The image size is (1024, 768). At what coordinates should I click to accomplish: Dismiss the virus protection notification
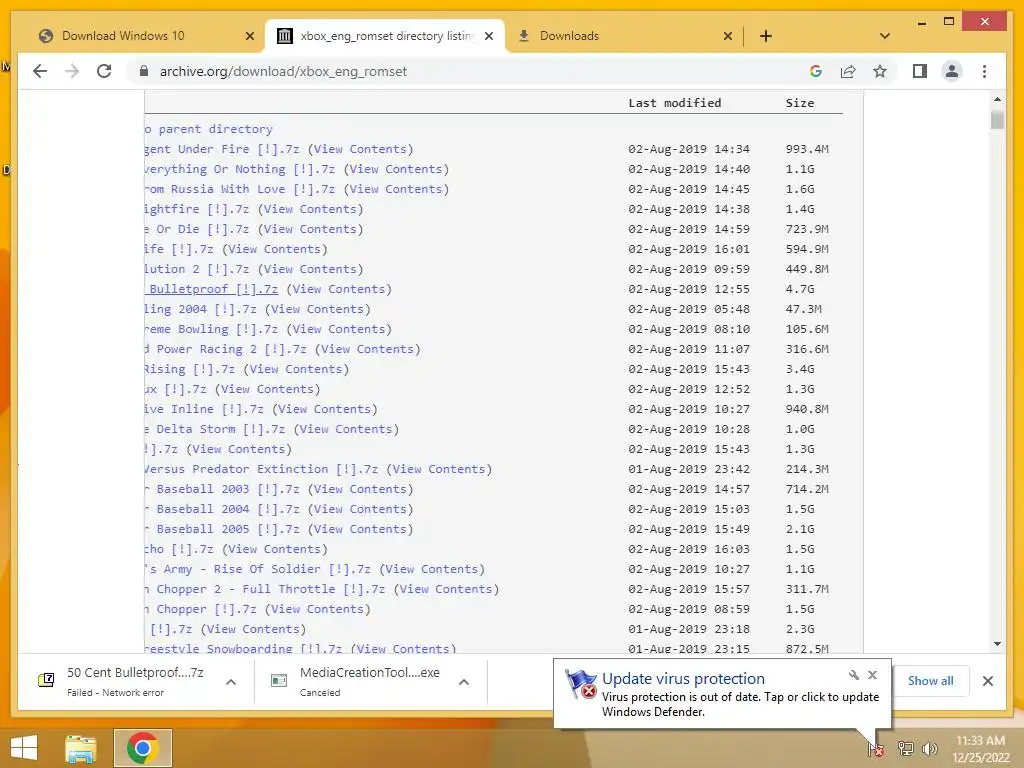click(872, 675)
